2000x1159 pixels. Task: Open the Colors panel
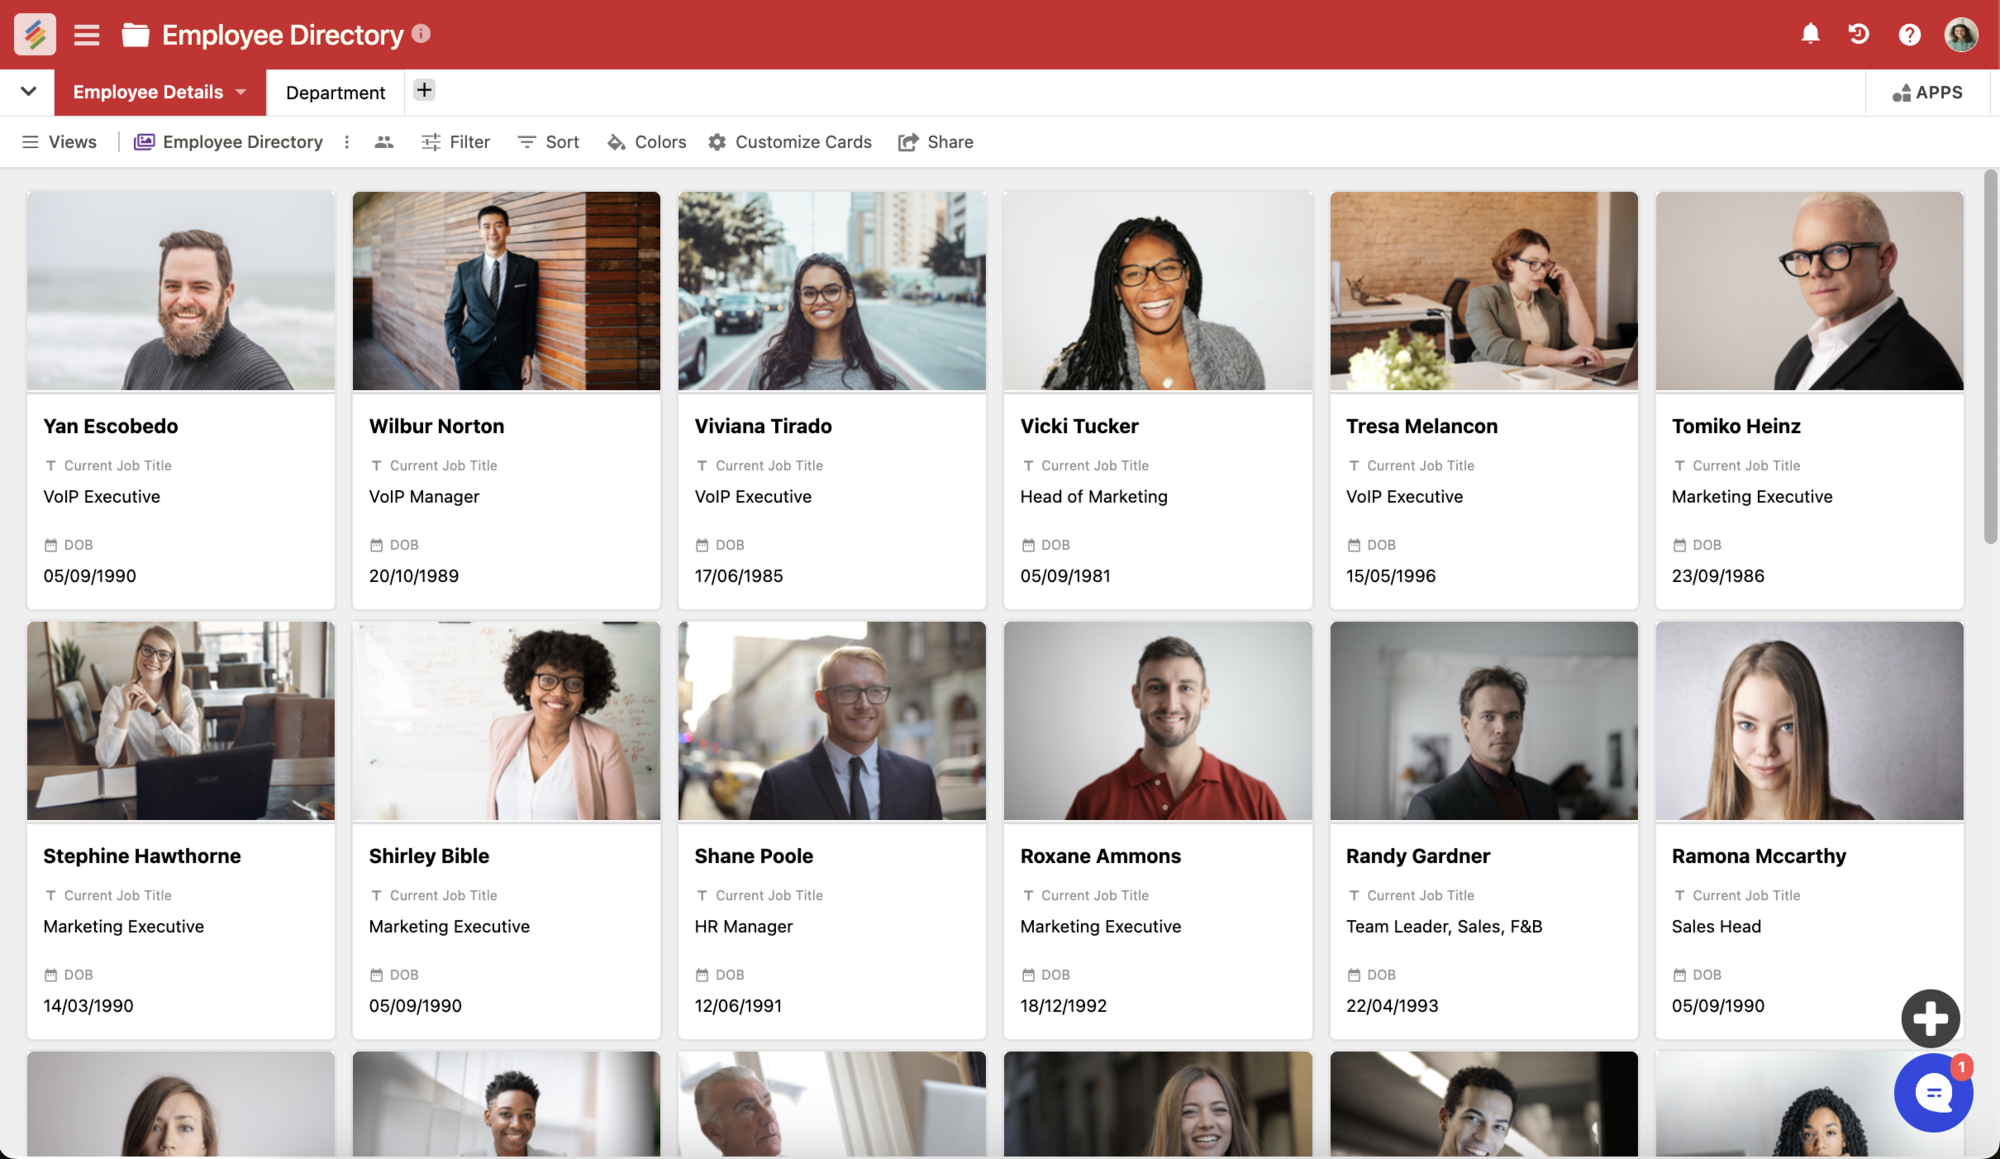point(645,142)
